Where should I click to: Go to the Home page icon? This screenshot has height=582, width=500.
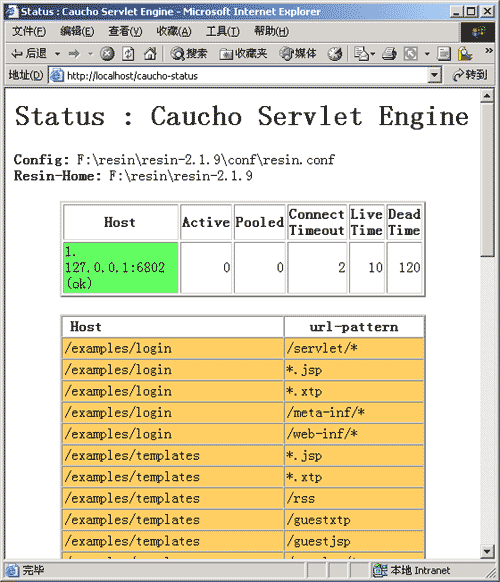[x=150, y=54]
